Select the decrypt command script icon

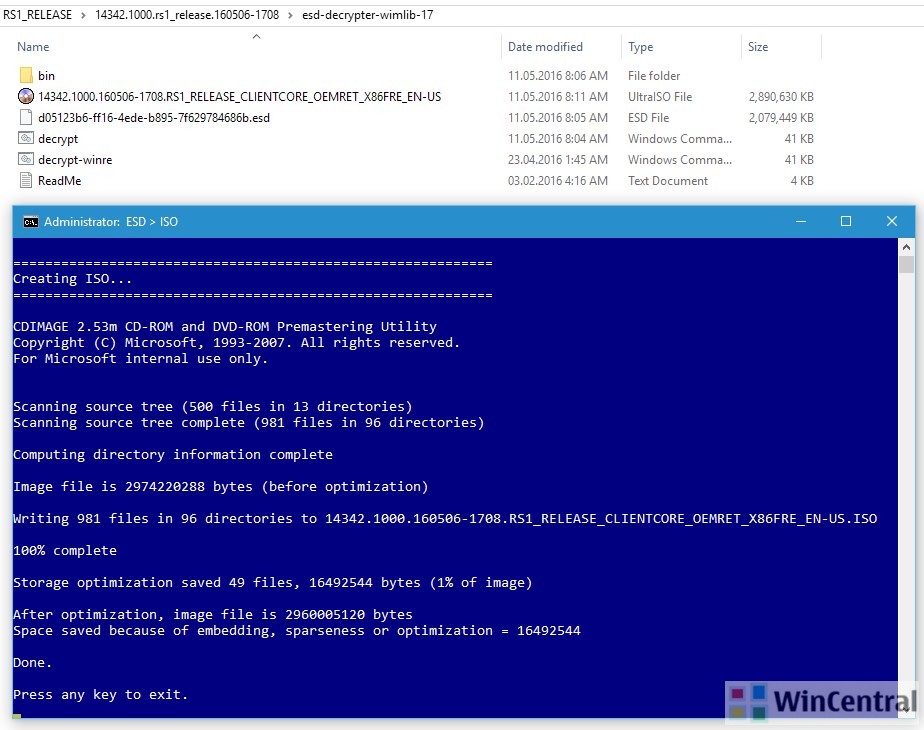coord(26,138)
